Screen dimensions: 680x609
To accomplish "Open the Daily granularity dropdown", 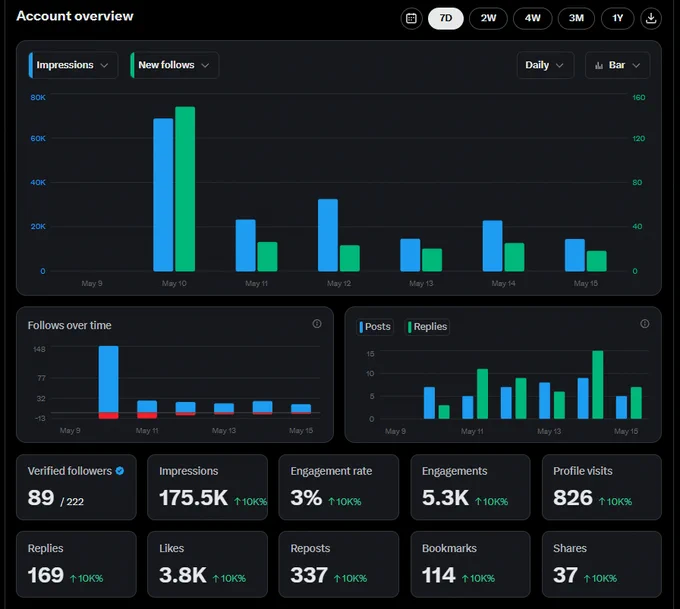I will pos(546,65).
